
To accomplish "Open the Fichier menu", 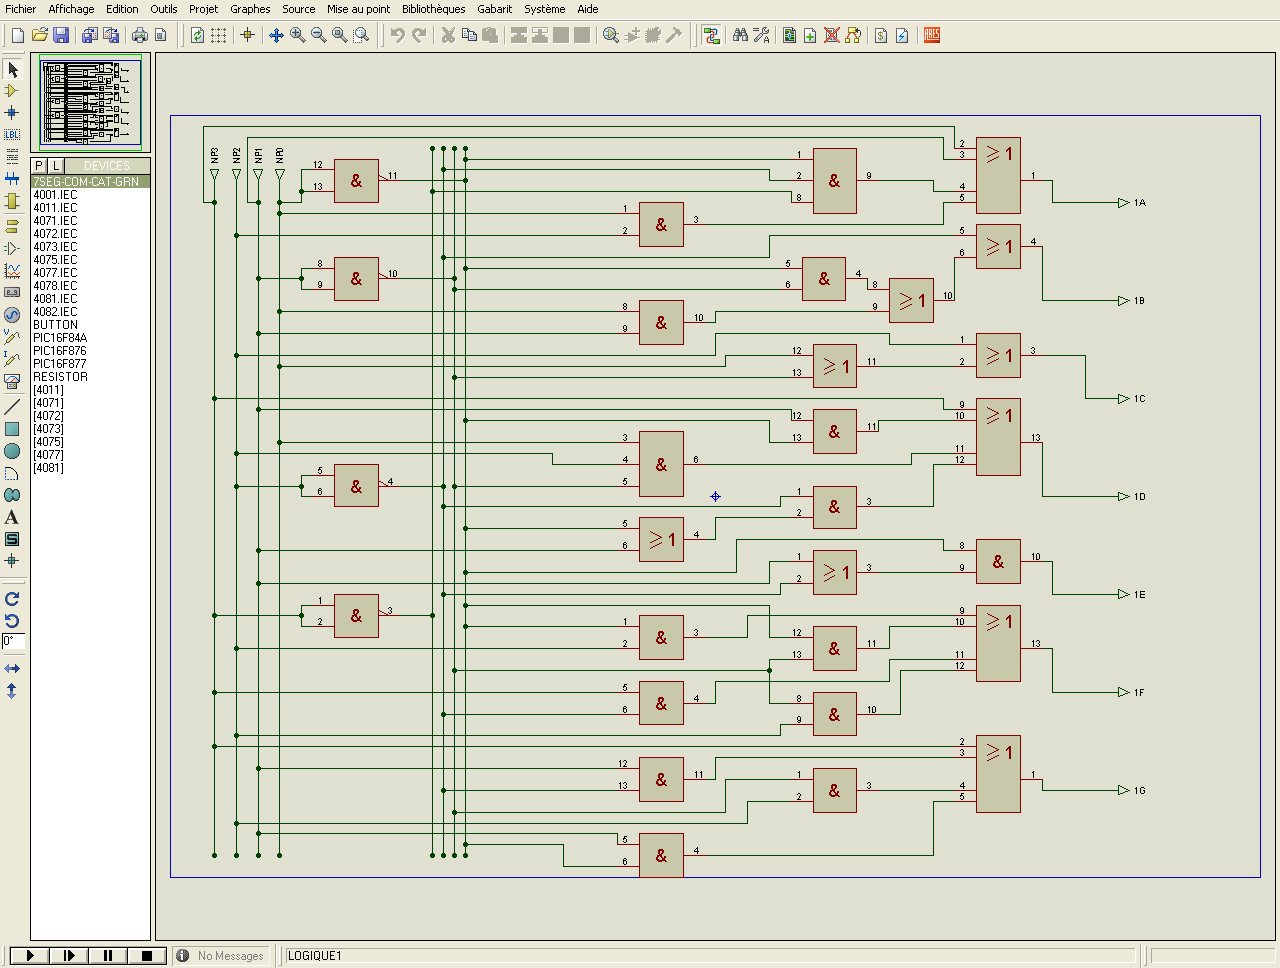I will pyautogui.click(x=21, y=9).
